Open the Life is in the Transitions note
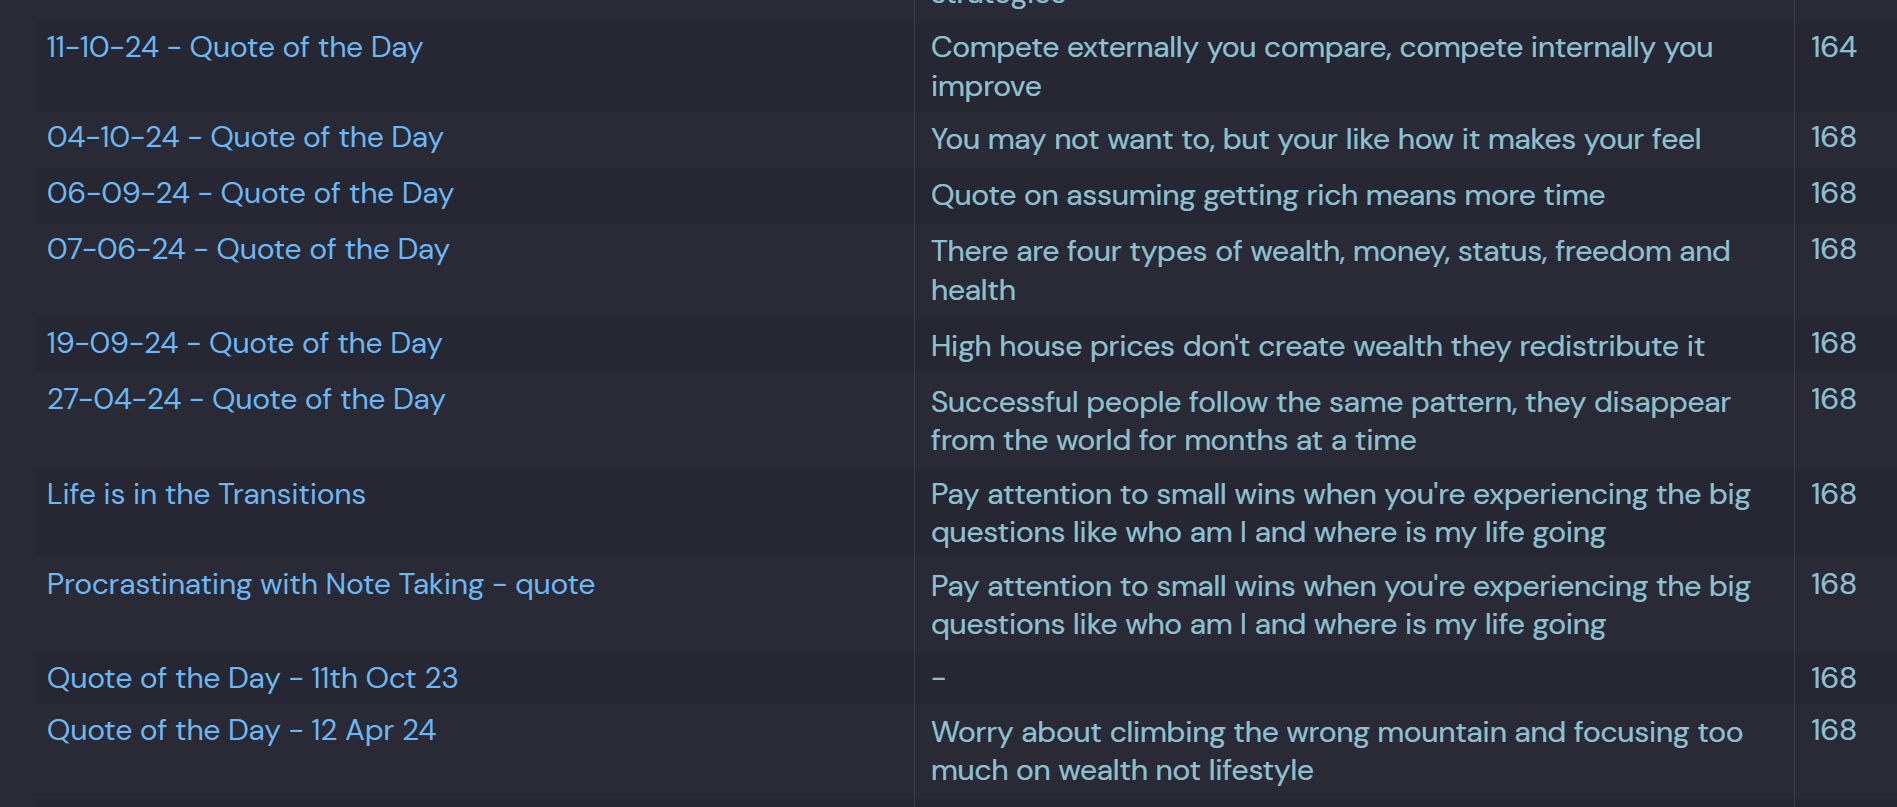Image resolution: width=1897 pixels, height=807 pixels. click(x=206, y=495)
